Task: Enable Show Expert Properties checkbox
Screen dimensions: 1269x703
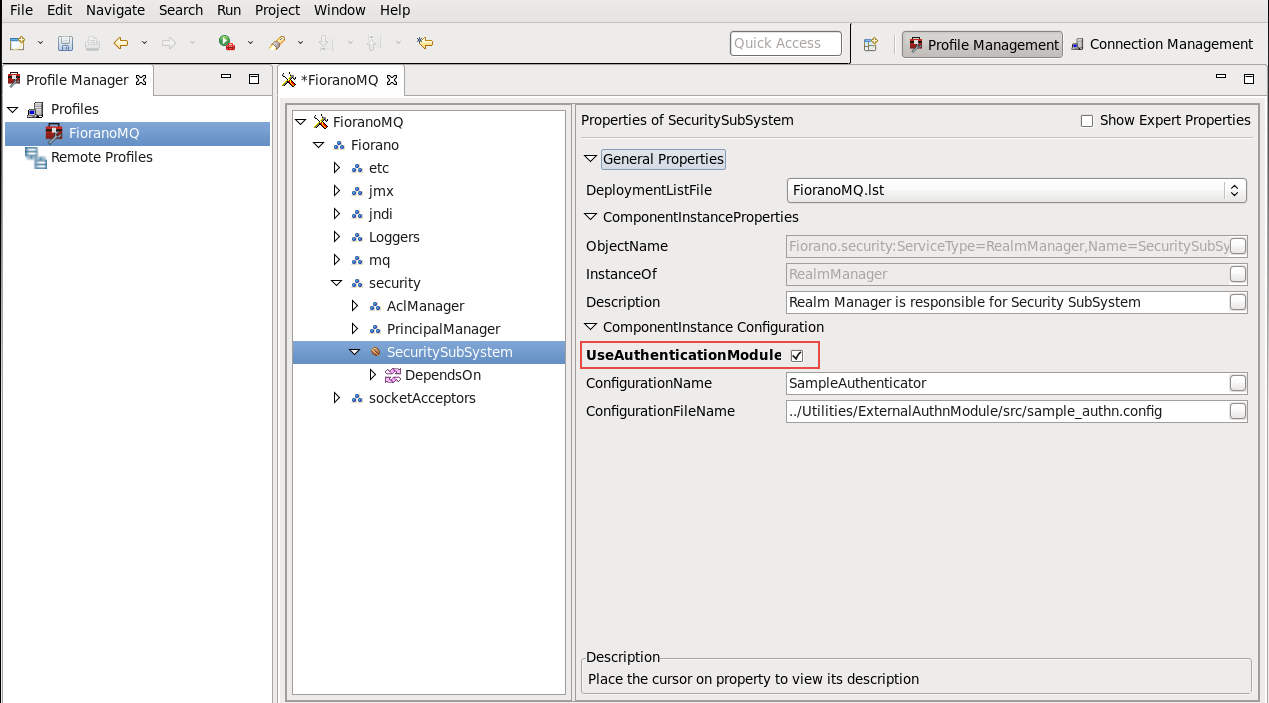Action: (x=1087, y=121)
